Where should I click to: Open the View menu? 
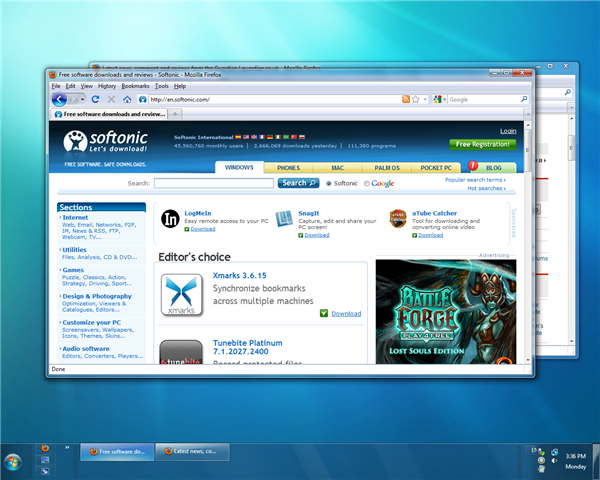86,86
